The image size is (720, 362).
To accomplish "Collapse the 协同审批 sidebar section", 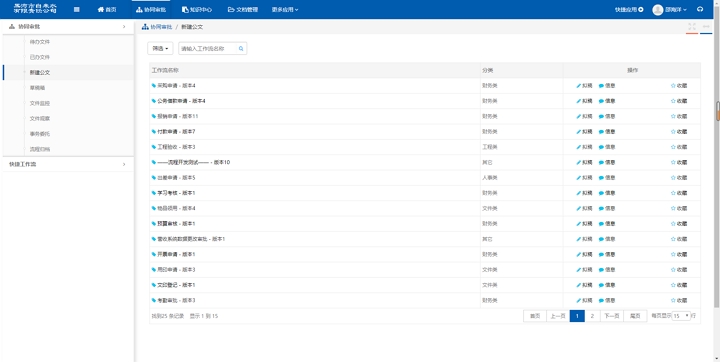I will click(x=68, y=27).
